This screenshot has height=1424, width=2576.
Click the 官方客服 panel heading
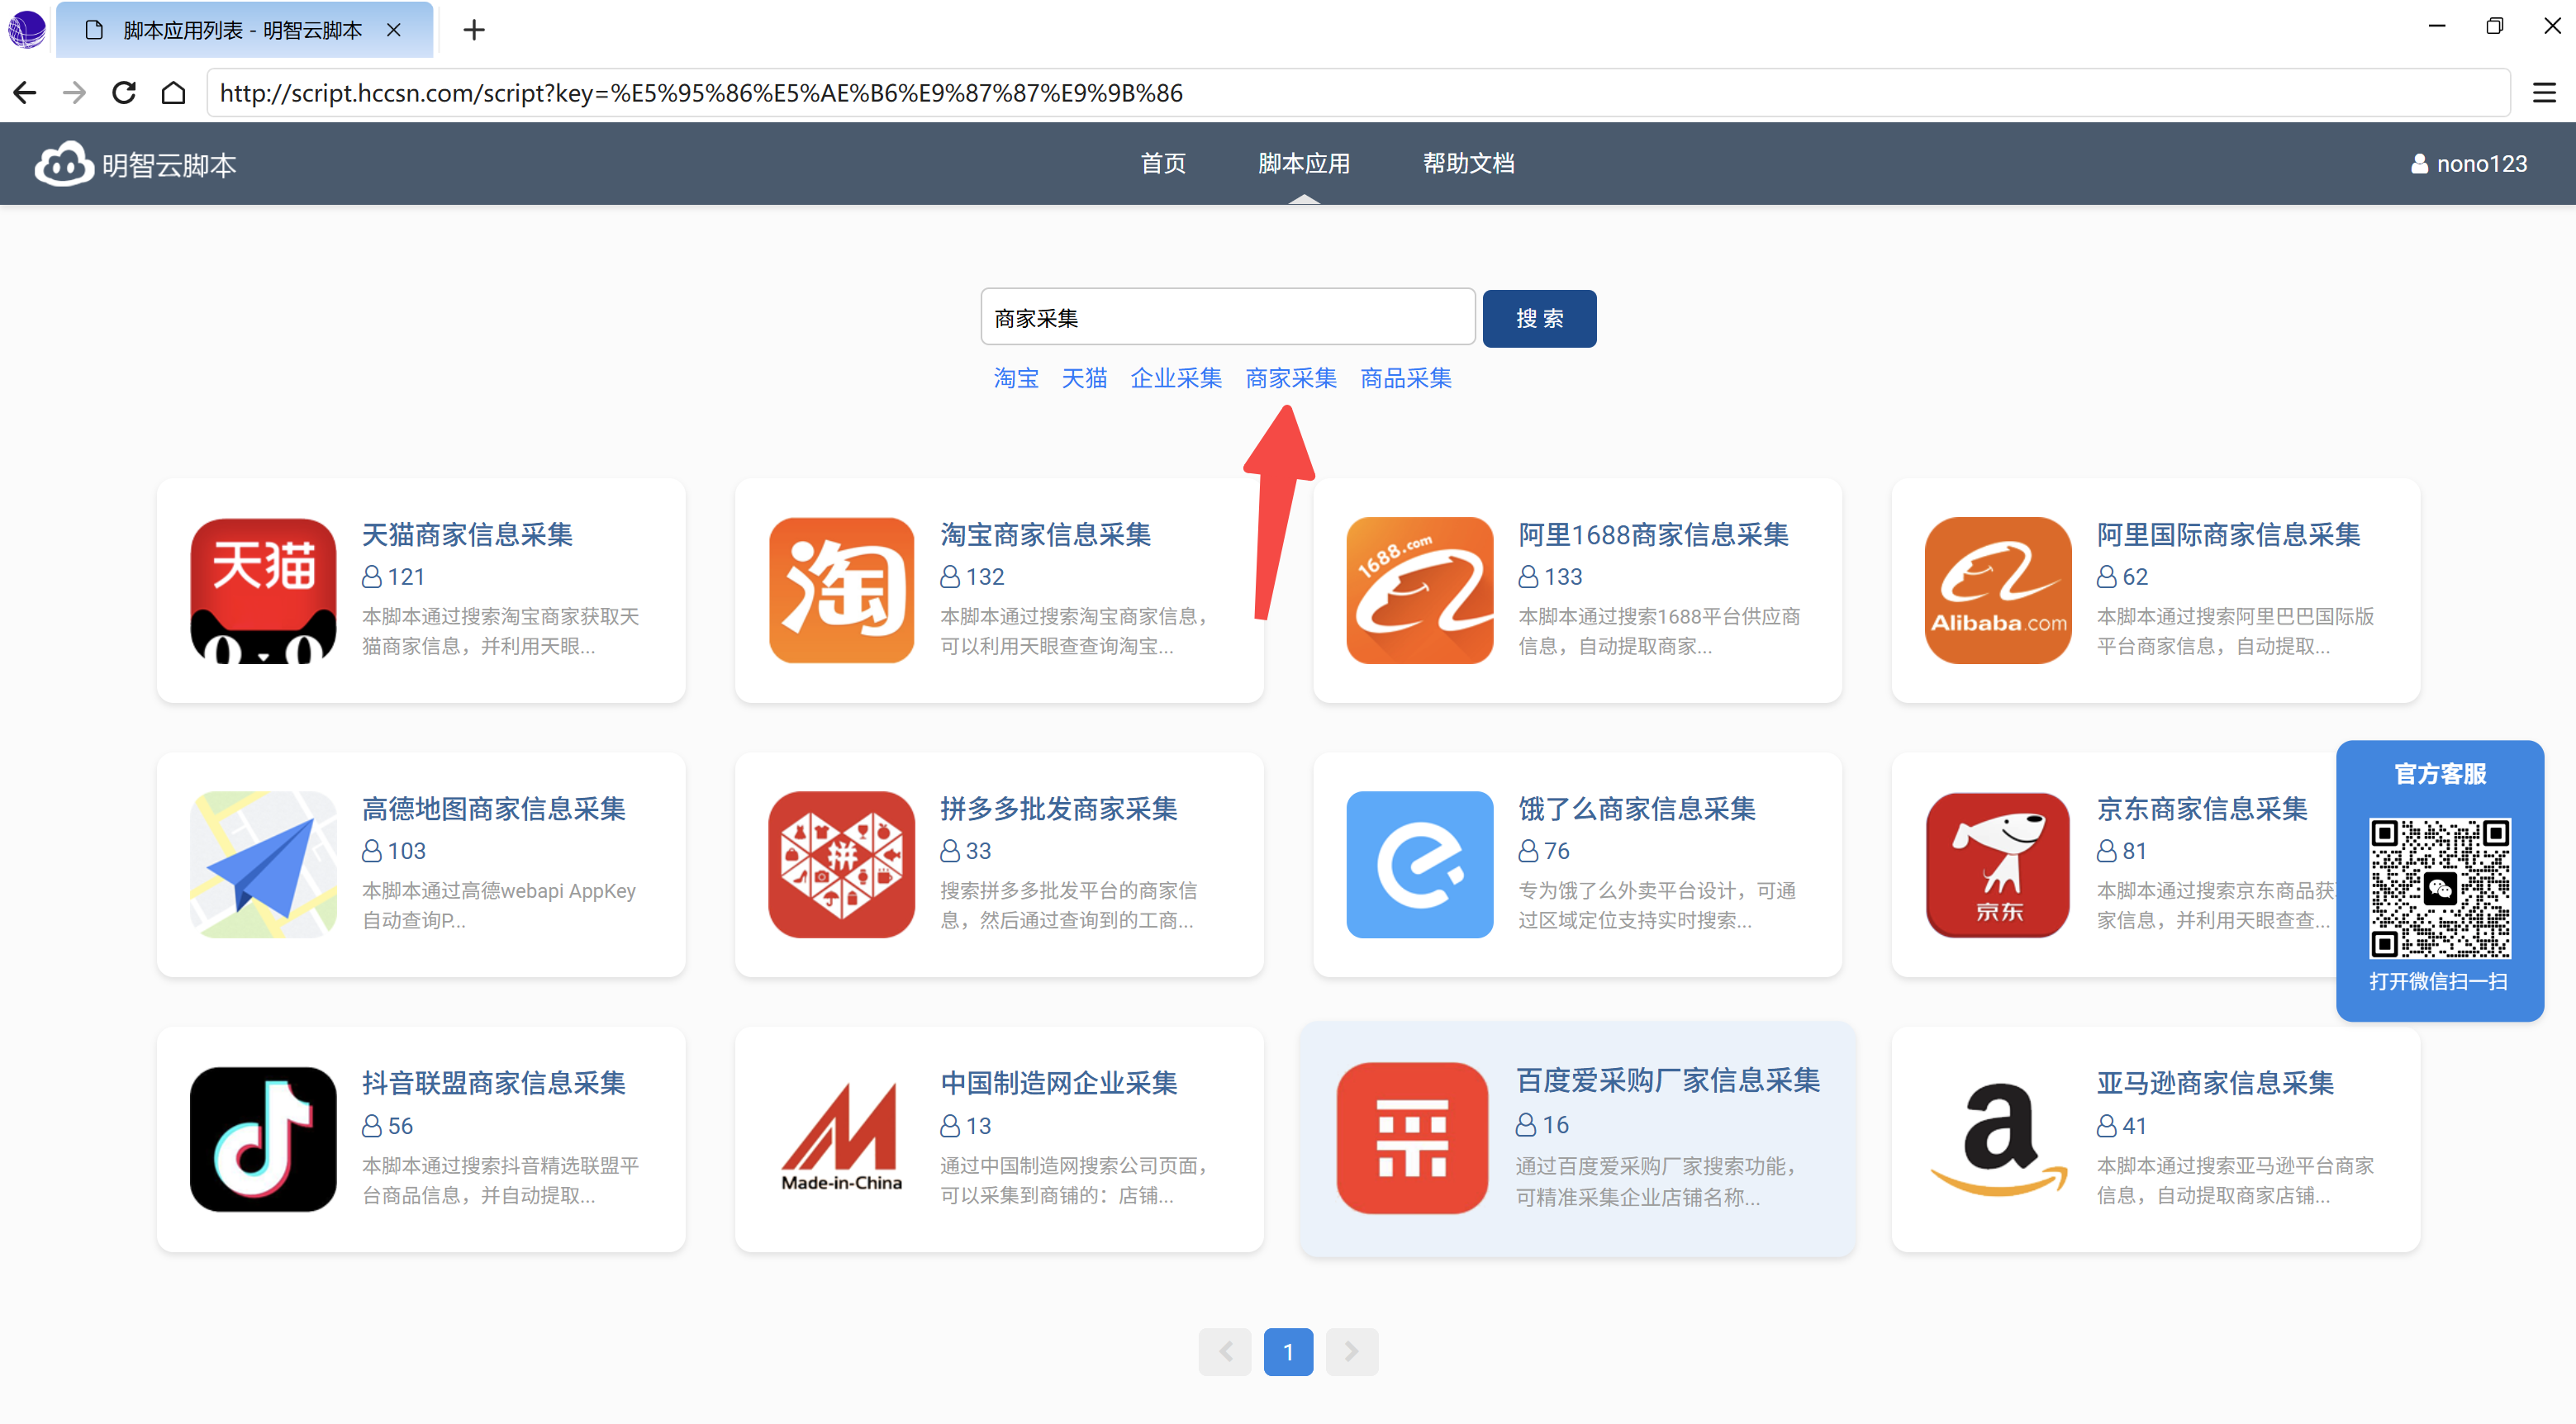pyautogui.click(x=2440, y=774)
